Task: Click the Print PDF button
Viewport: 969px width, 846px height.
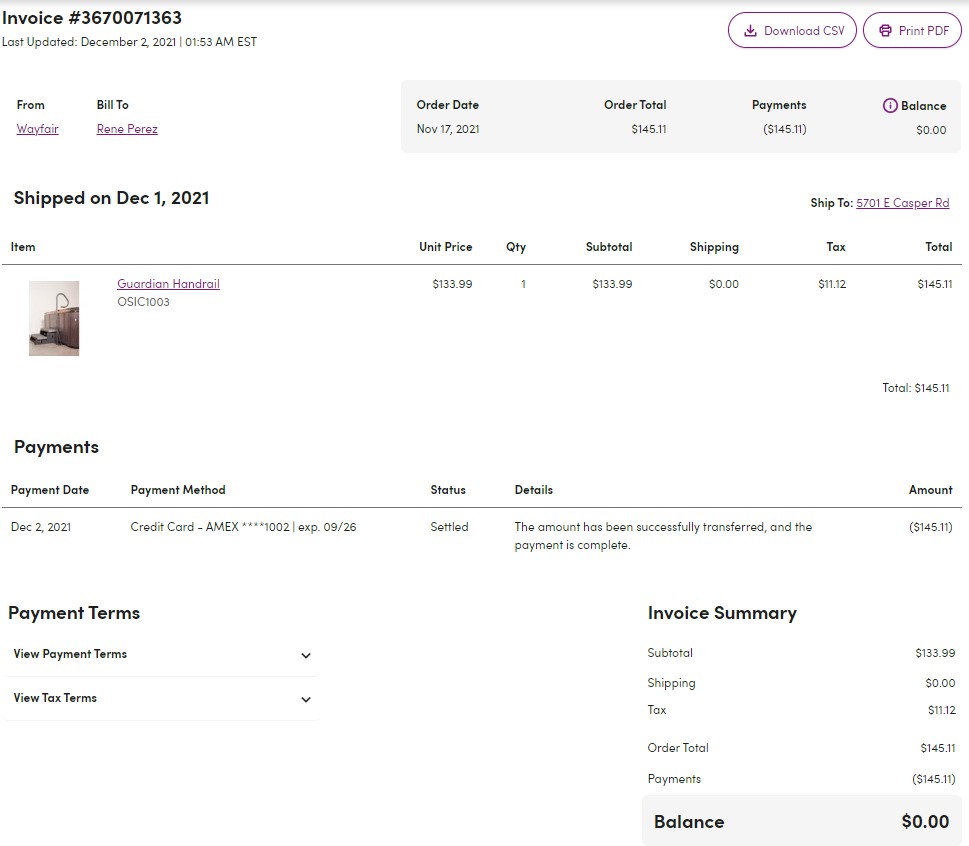Action: click(x=912, y=30)
